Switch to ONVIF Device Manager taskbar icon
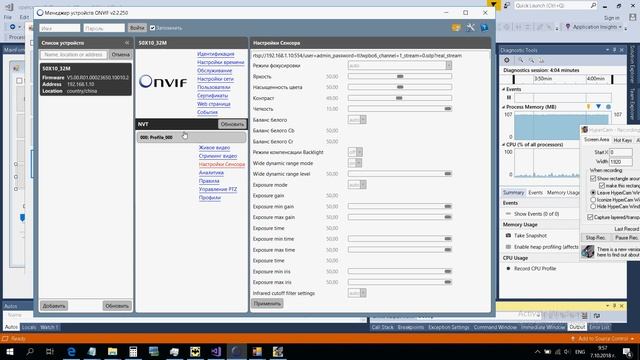640x360 pixels. pos(237,351)
